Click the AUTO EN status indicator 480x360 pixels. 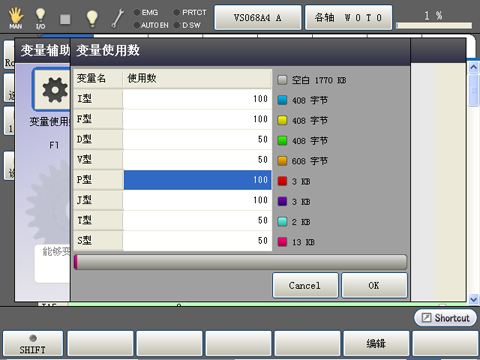151,25
